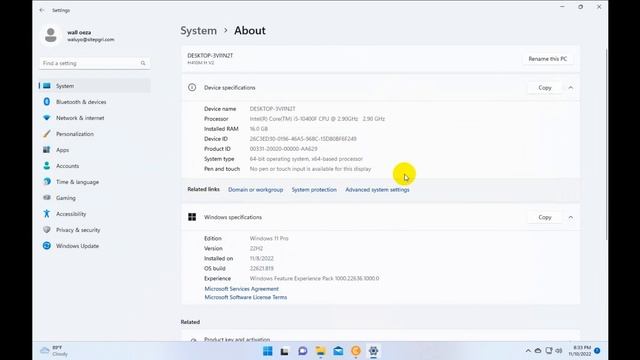The image size is (640, 360).
Task: Select the Installed on date 11/8/2022
Action: [x=262, y=258]
